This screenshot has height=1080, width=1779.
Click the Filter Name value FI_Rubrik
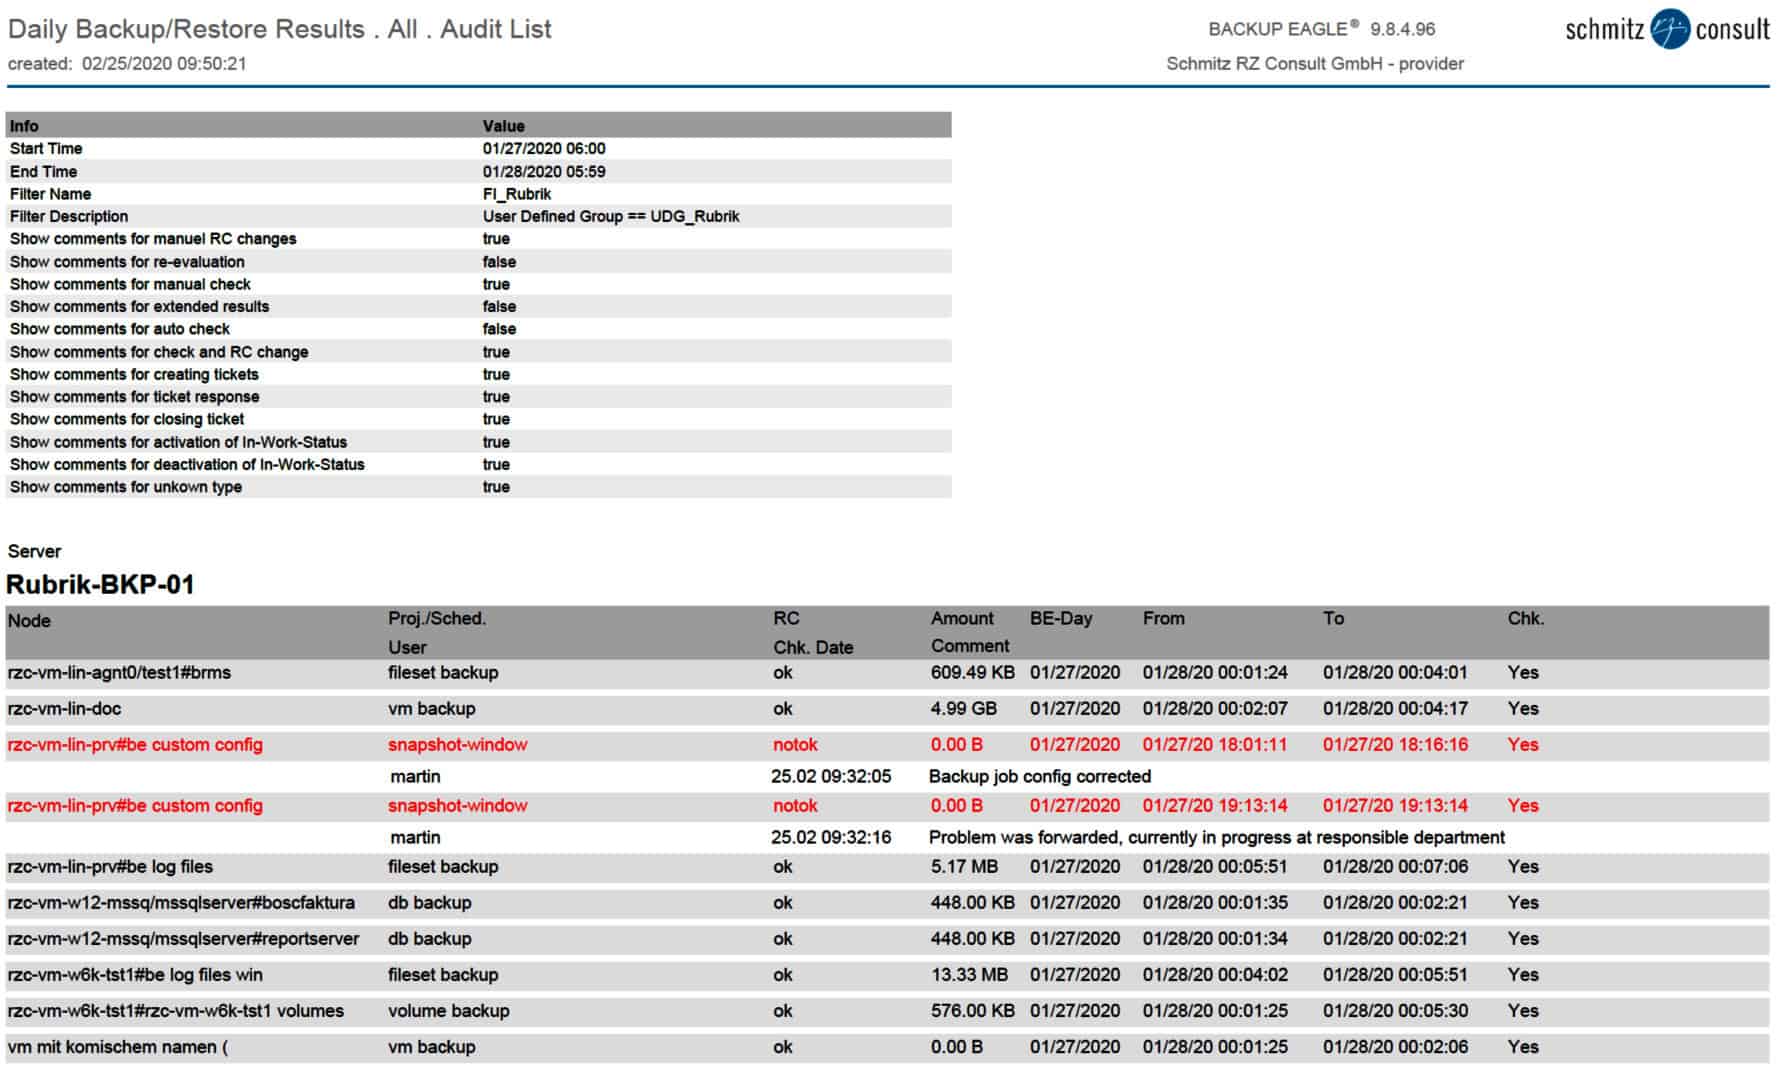click(517, 194)
